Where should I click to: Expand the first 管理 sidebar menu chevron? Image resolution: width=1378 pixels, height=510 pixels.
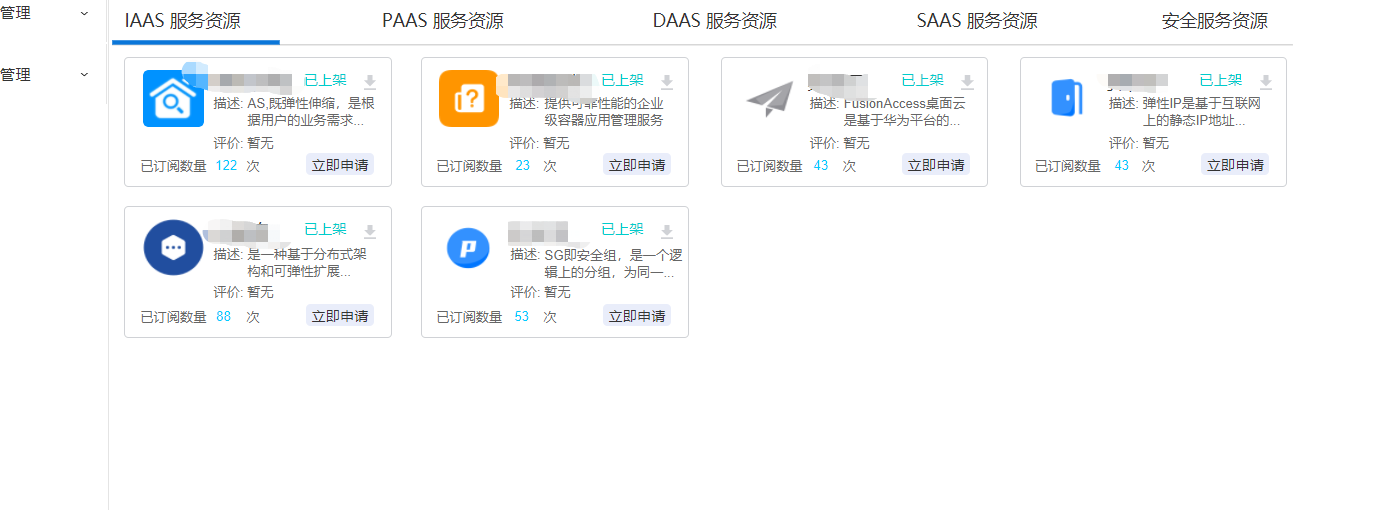[x=84, y=13]
